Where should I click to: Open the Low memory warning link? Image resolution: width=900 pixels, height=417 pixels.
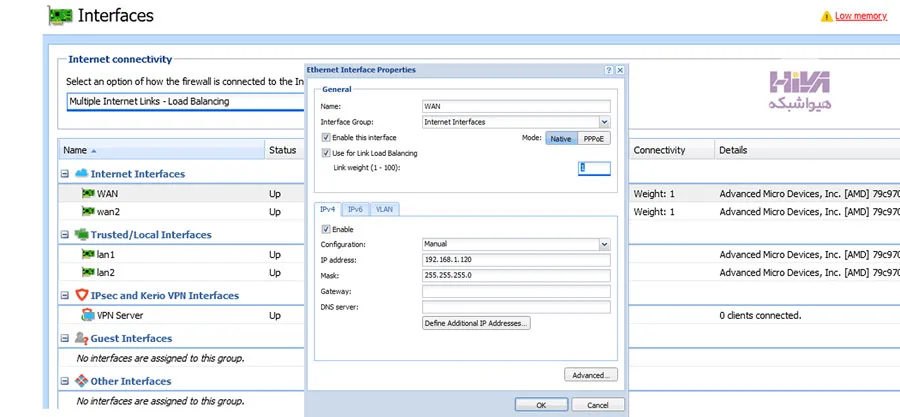(x=861, y=16)
